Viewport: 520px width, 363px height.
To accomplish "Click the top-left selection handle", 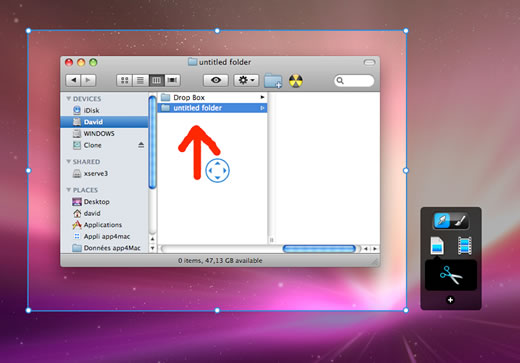I will (x=28, y=31).
